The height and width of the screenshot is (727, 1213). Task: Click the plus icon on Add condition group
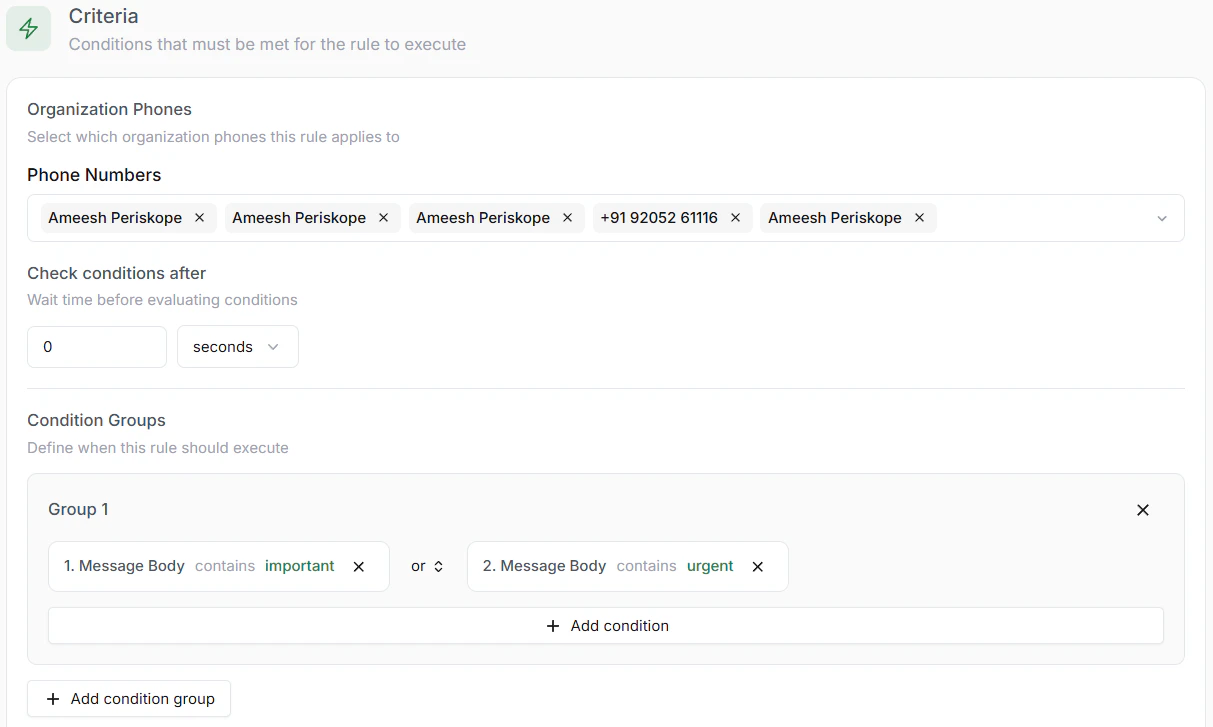(x=53, y=698)
